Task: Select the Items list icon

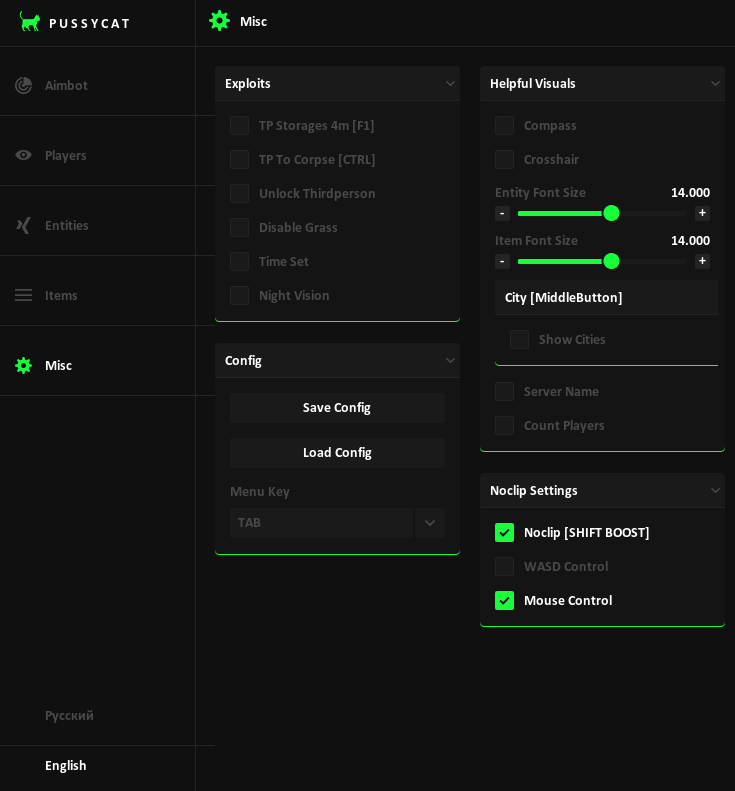Action: [x=23, y=295]
